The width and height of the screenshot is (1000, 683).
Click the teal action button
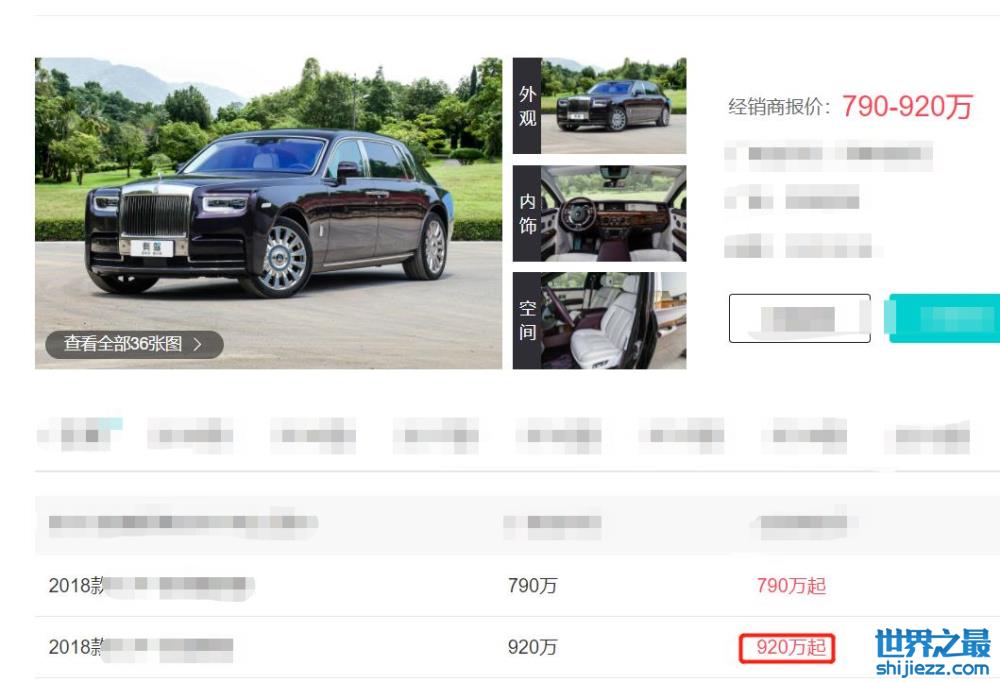click(944, 318)
